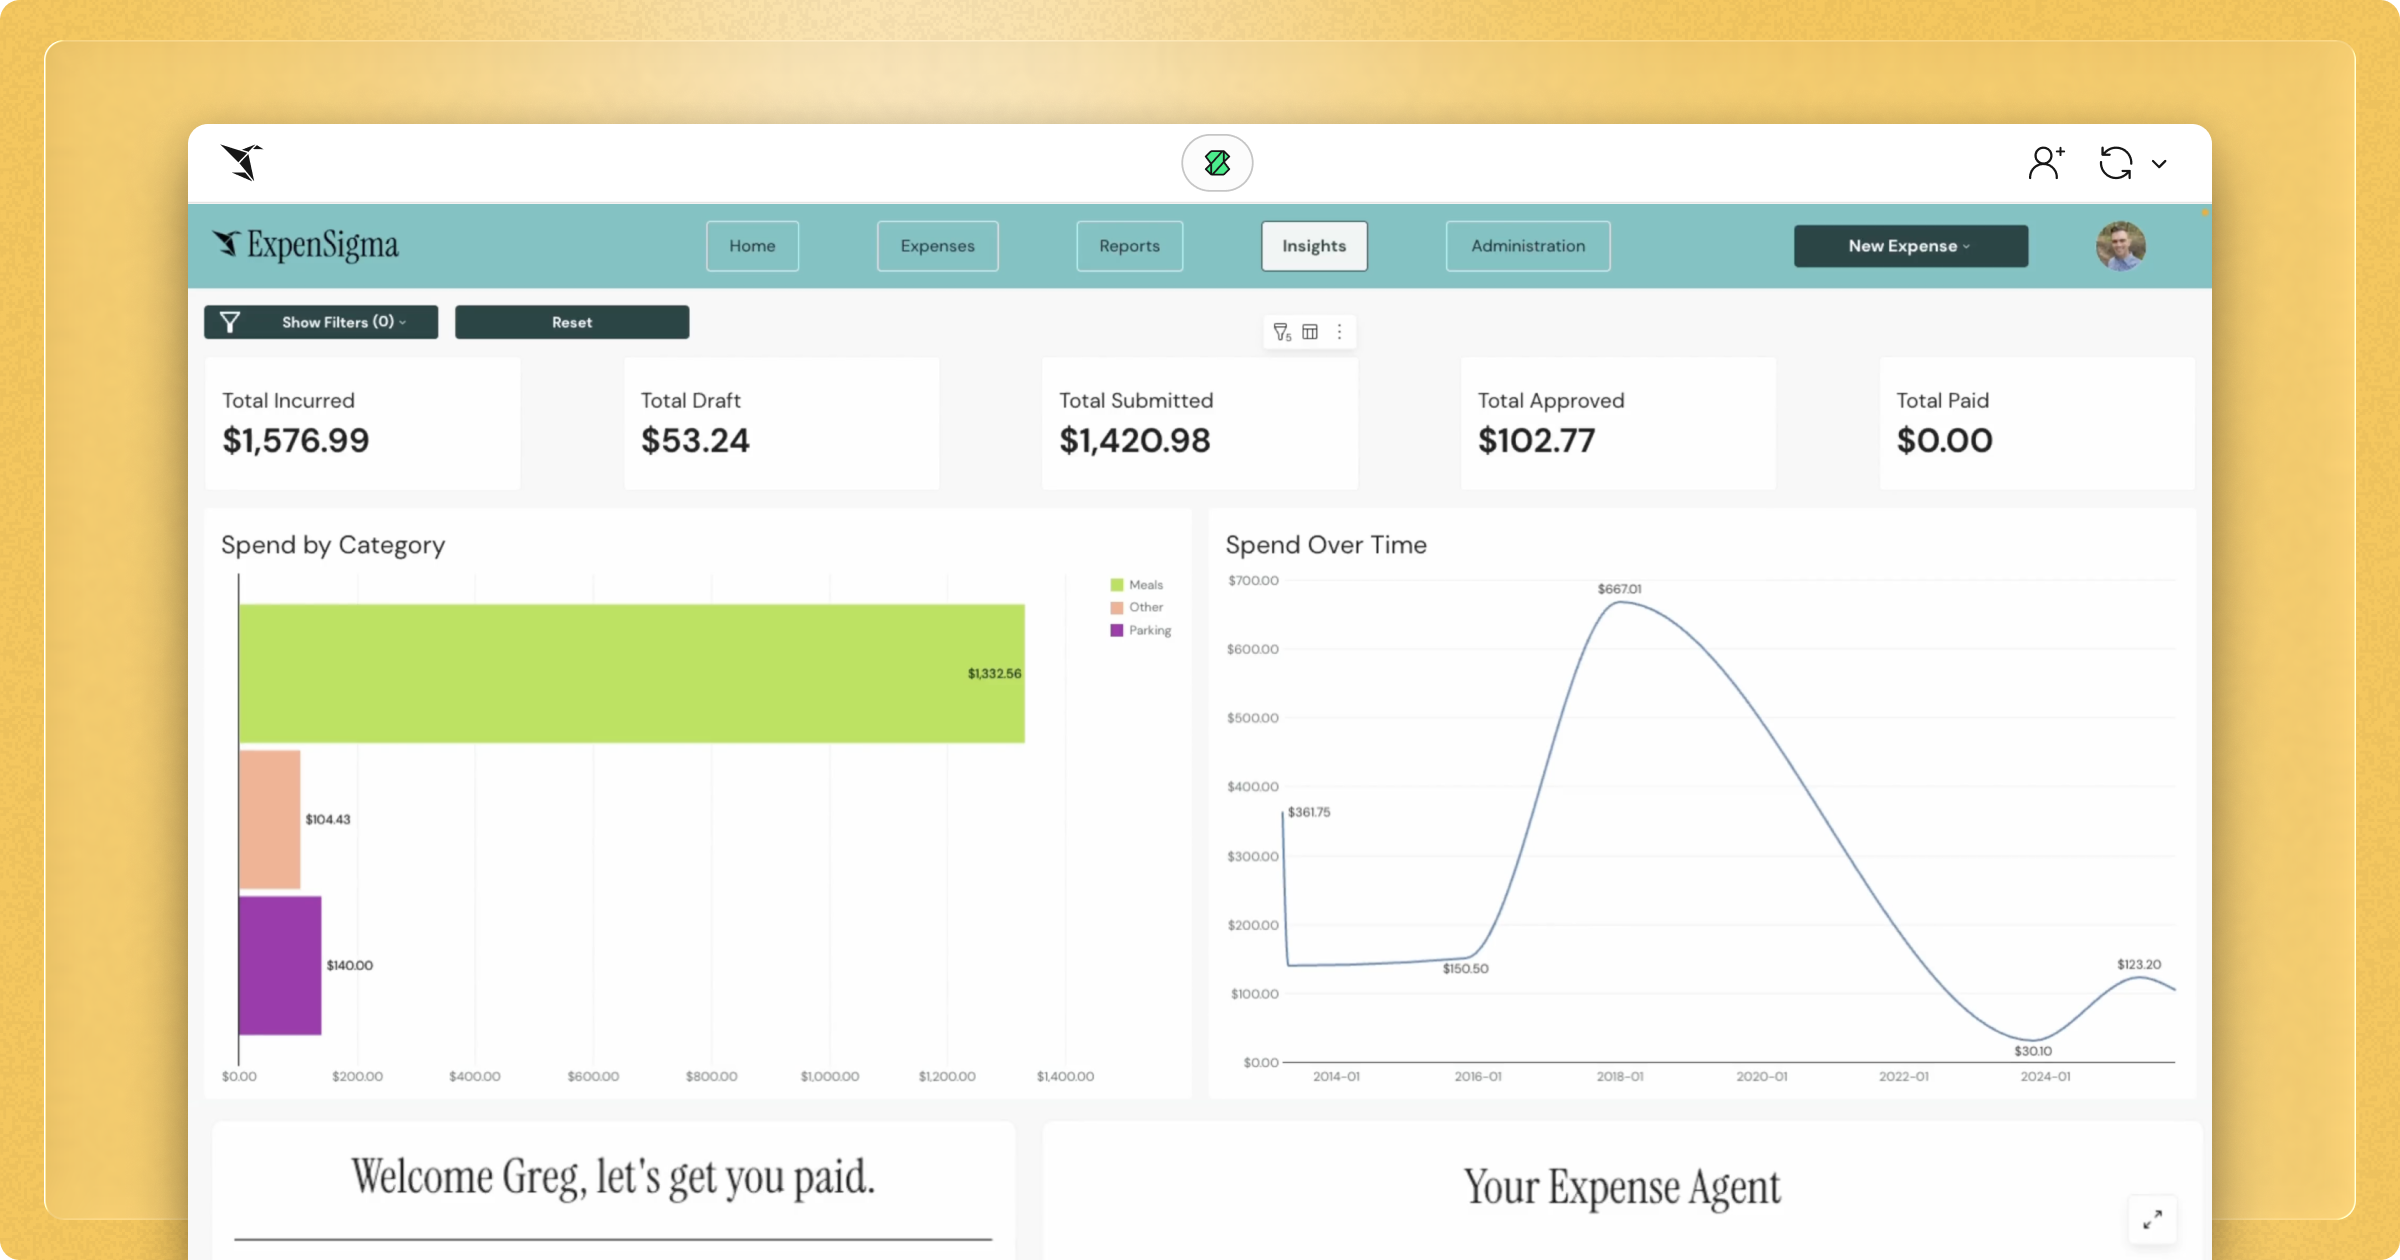Click the purple Parking bar
This screenshot has height=1260, width=2400.
280,965
